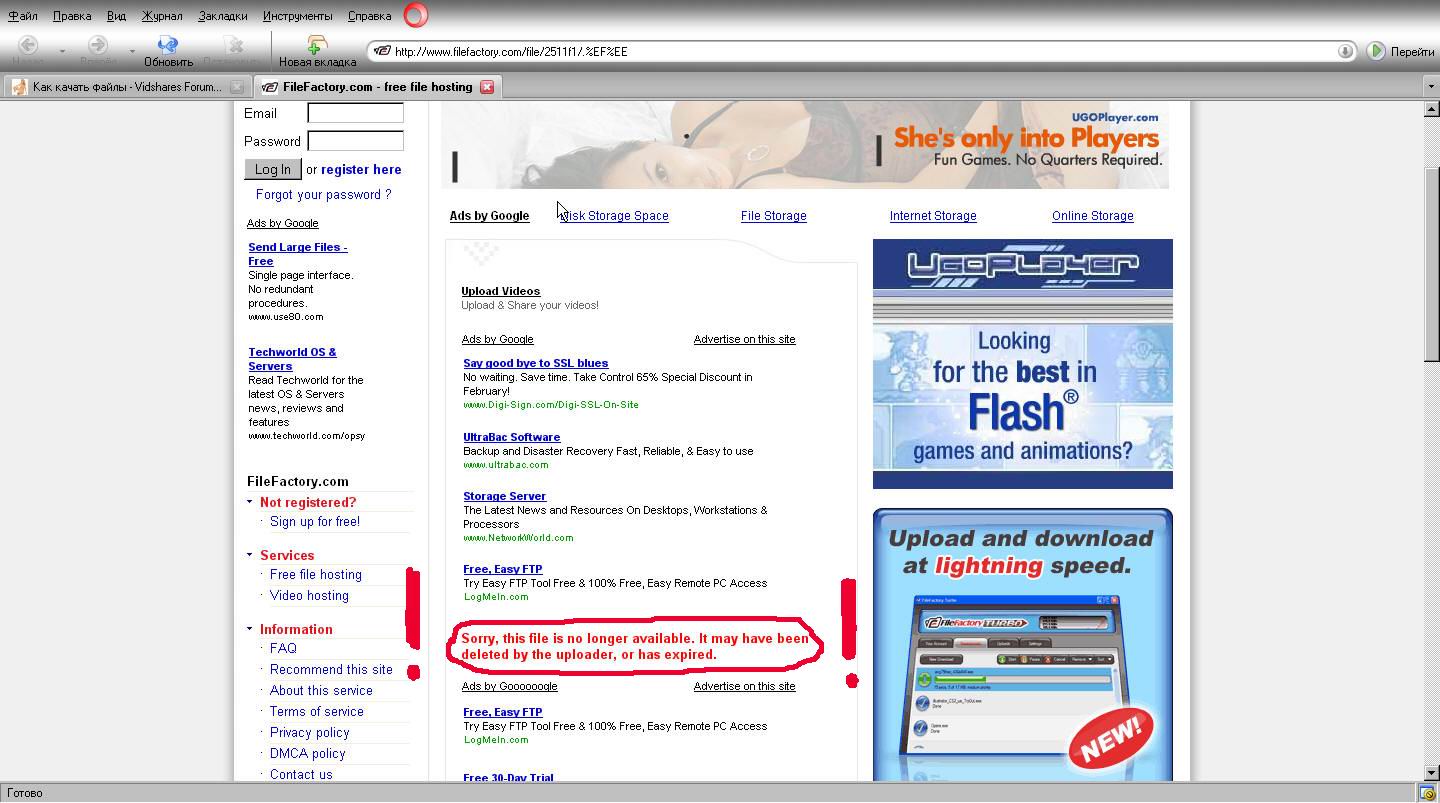The image size is (1440, 803).
Task: Click the She's only into Players banner
Action: (x=805, y=145)
